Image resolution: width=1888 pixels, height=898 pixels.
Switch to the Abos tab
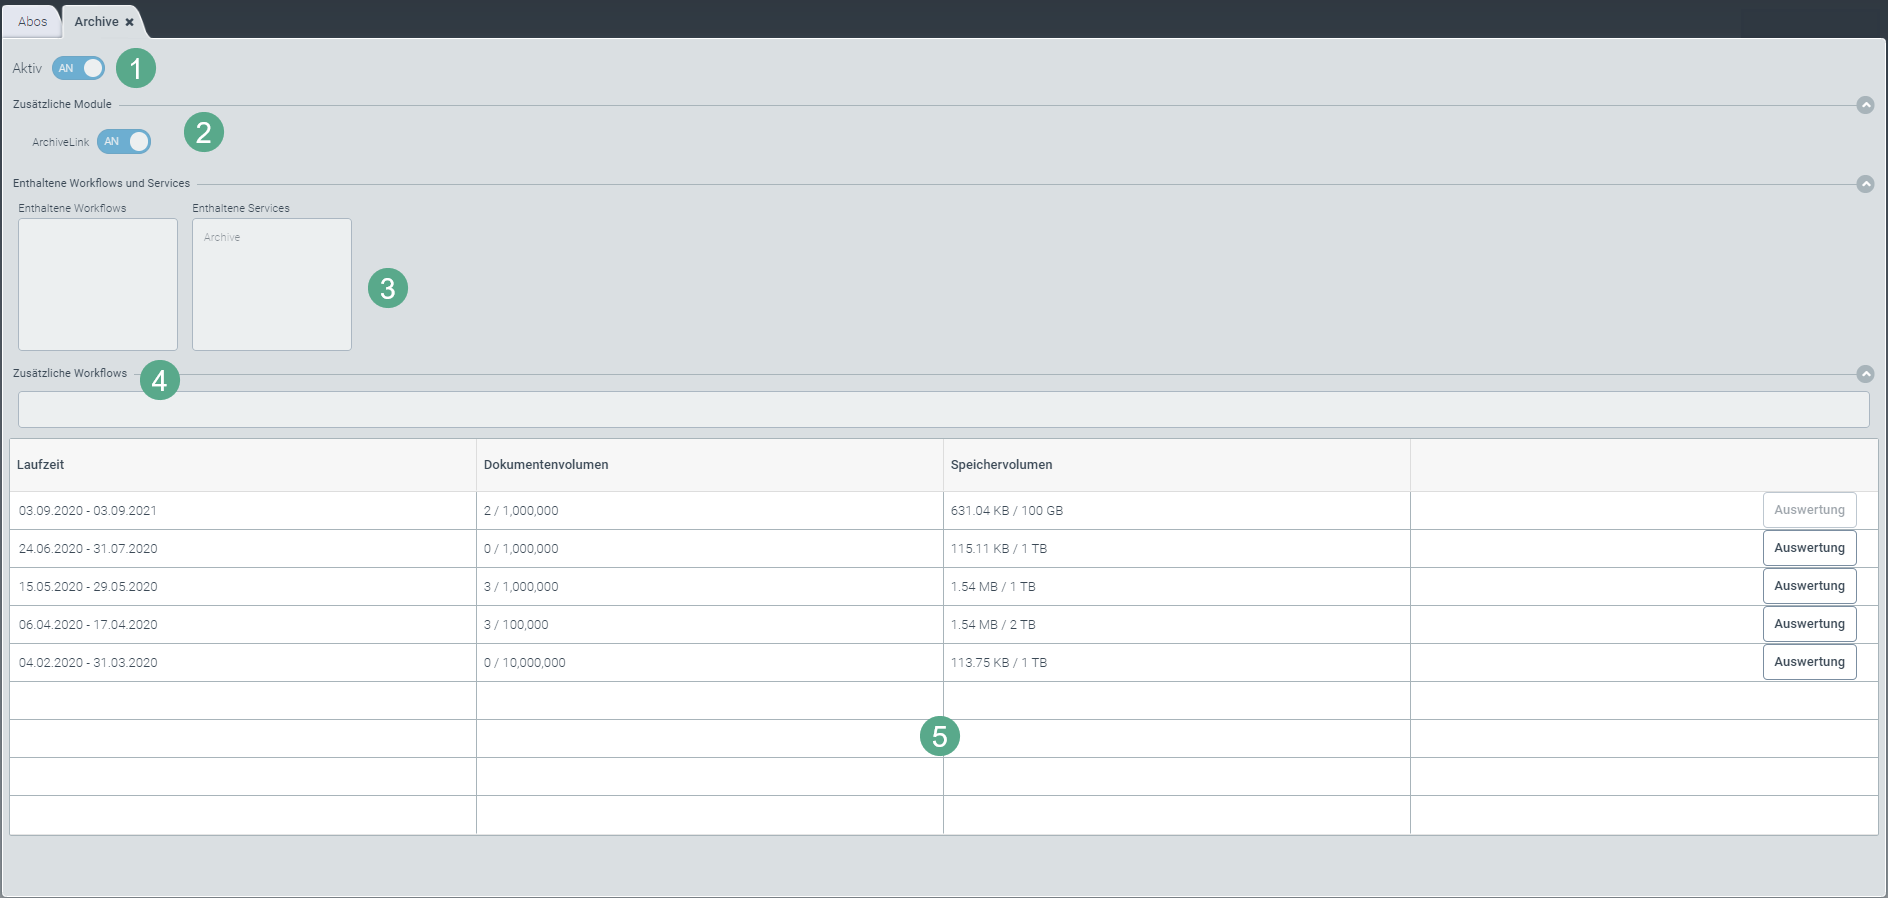point(32,22)
